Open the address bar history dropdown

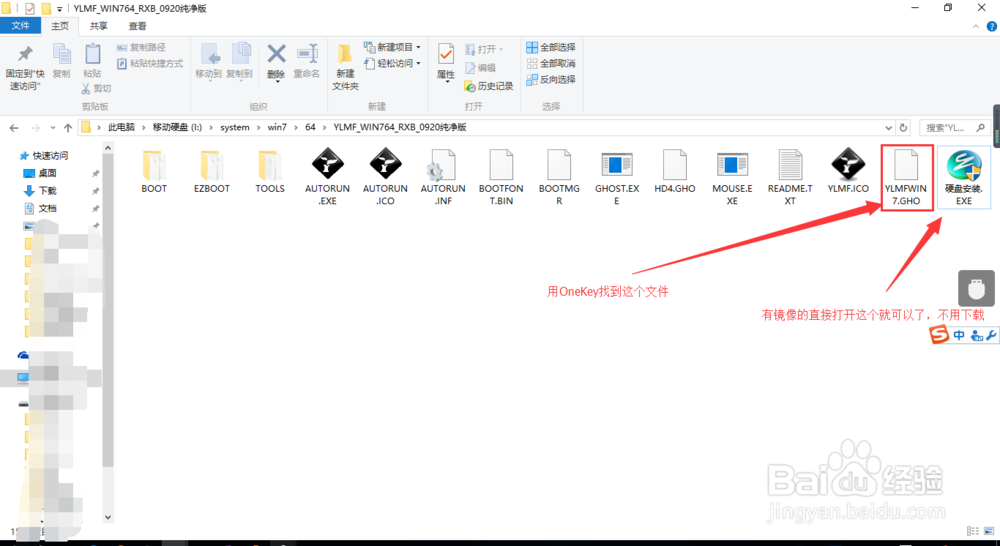(x=888, y=128)
